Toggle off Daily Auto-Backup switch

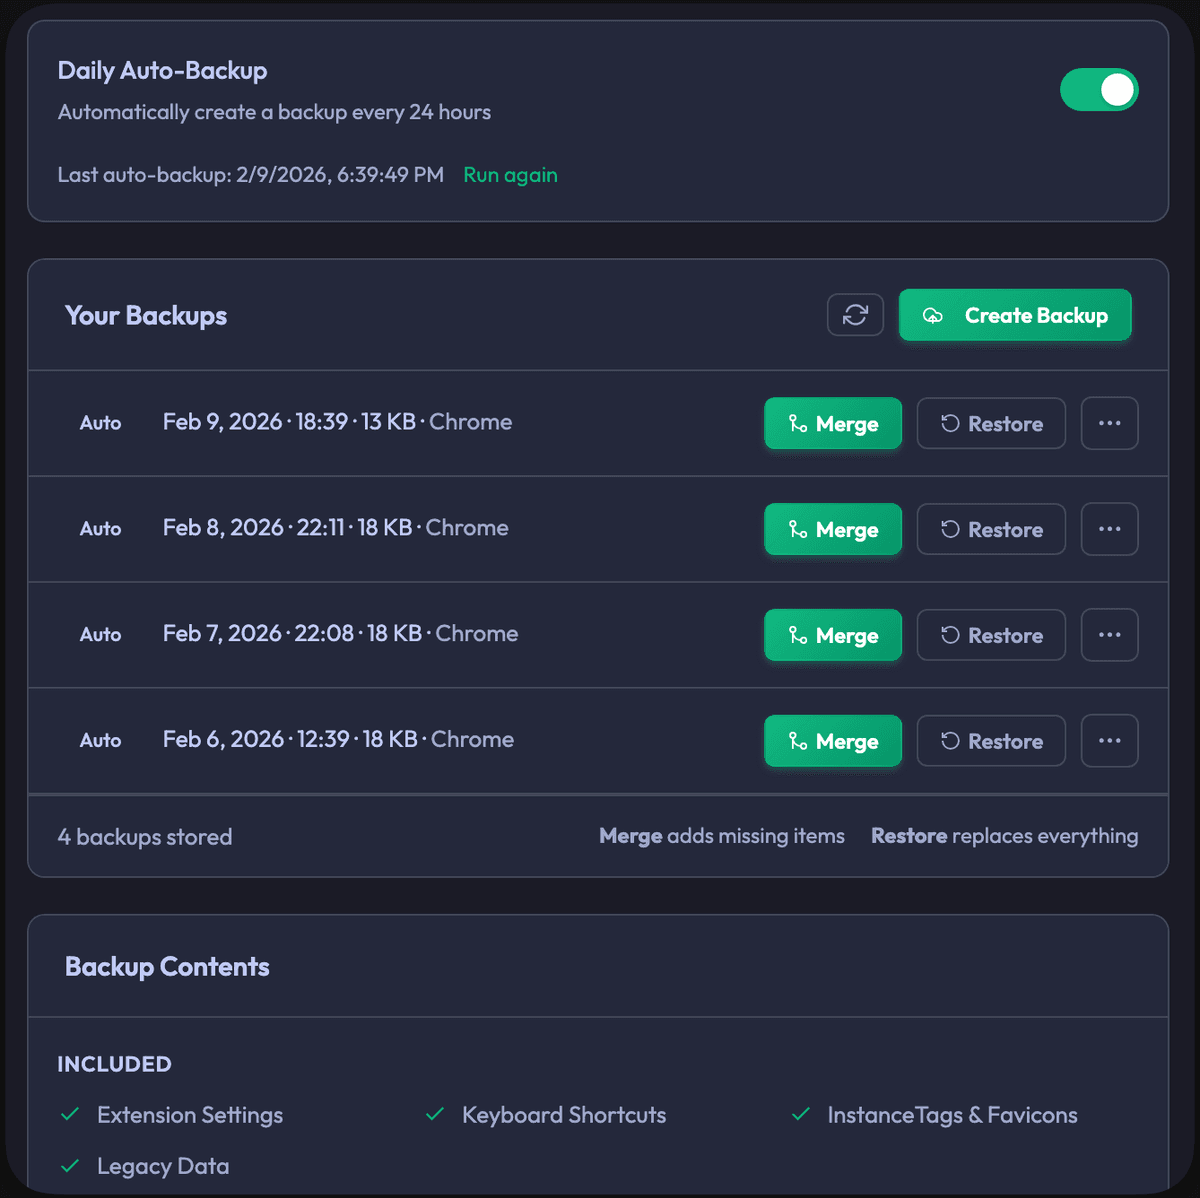click(x=1098, y=90)
